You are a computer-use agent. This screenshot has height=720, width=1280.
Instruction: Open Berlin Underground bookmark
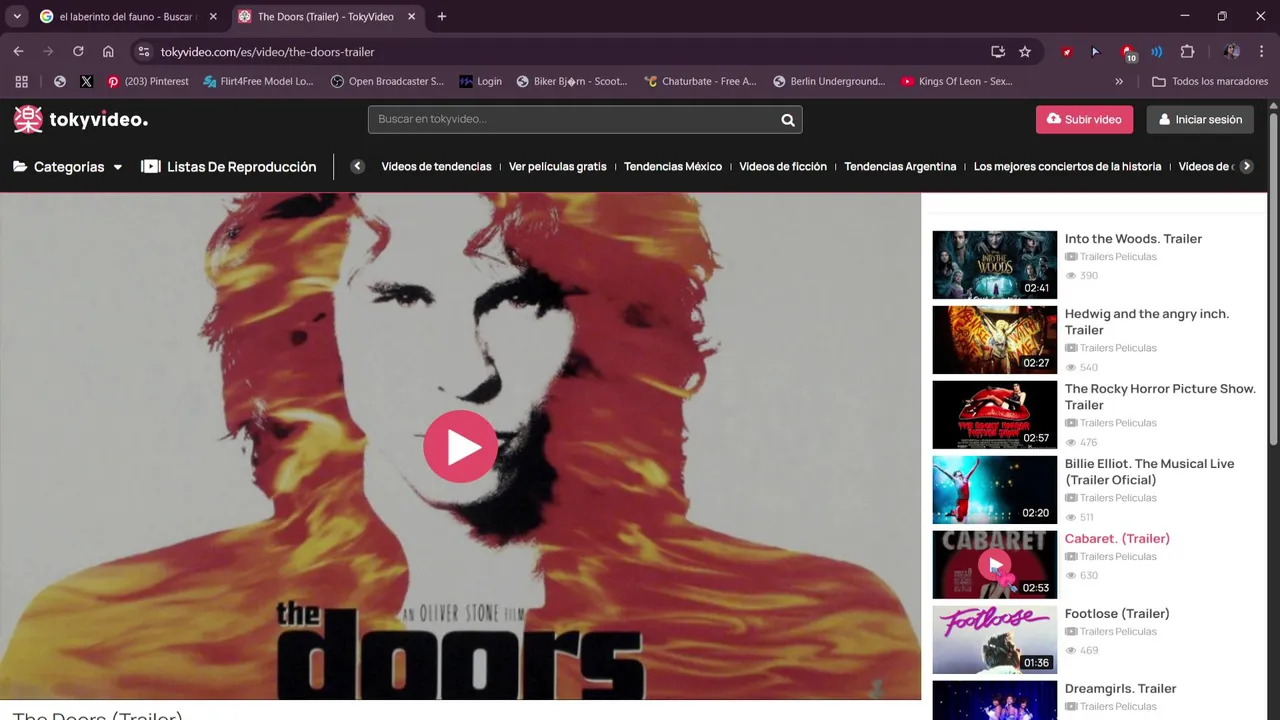pyautogui.click(x=829, y=82)
